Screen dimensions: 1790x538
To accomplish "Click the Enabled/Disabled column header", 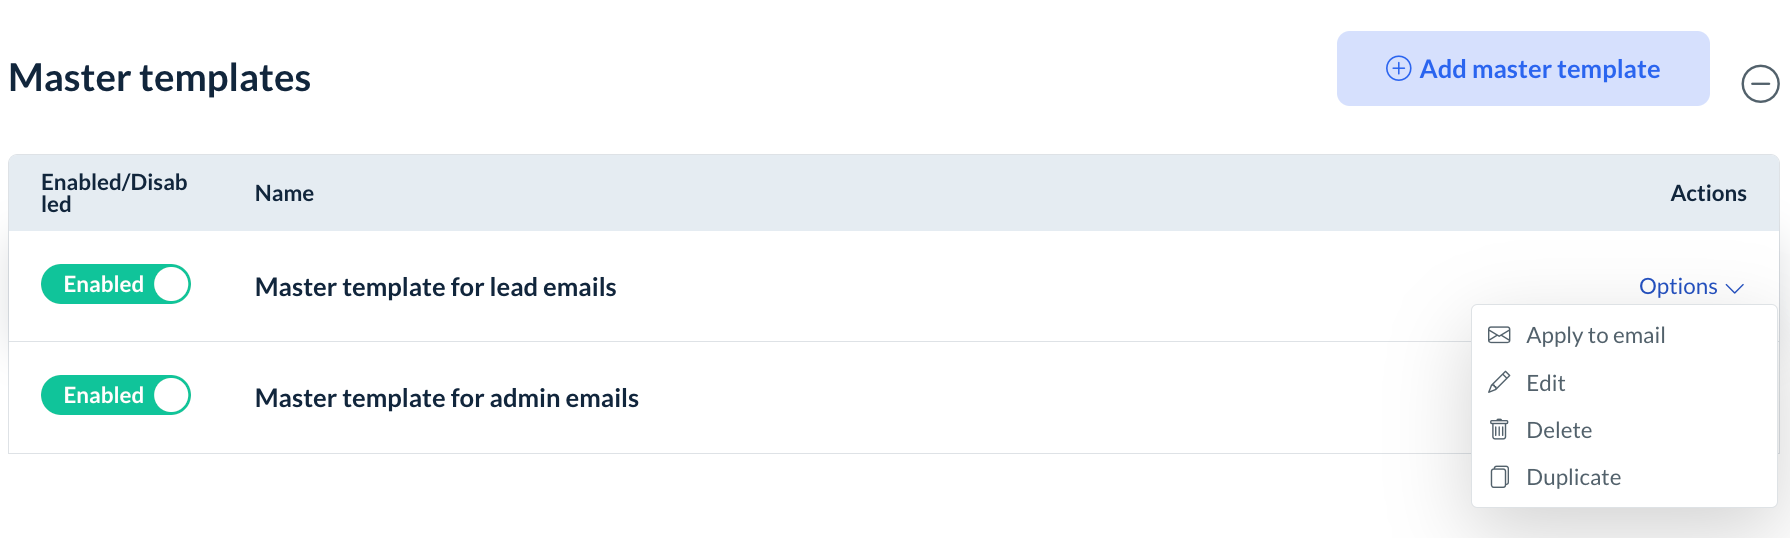I will (x=114, y=193).
